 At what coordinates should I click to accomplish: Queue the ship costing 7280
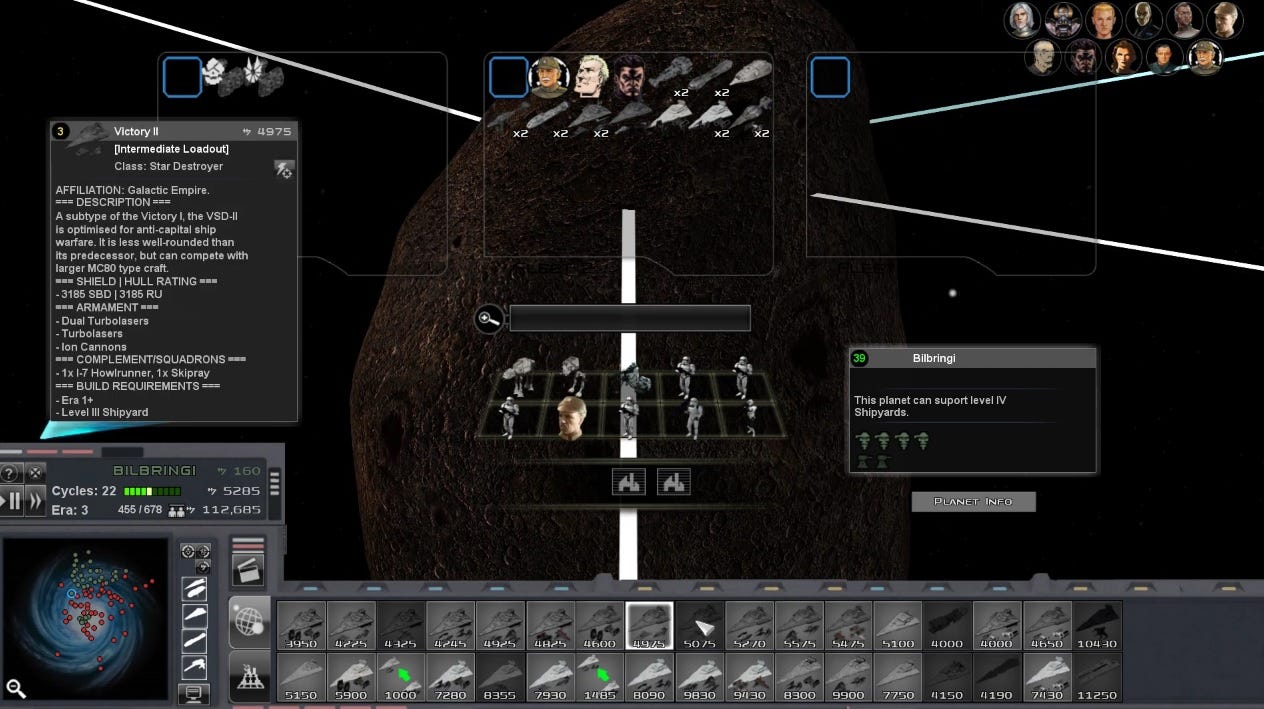tap(451, 678)
